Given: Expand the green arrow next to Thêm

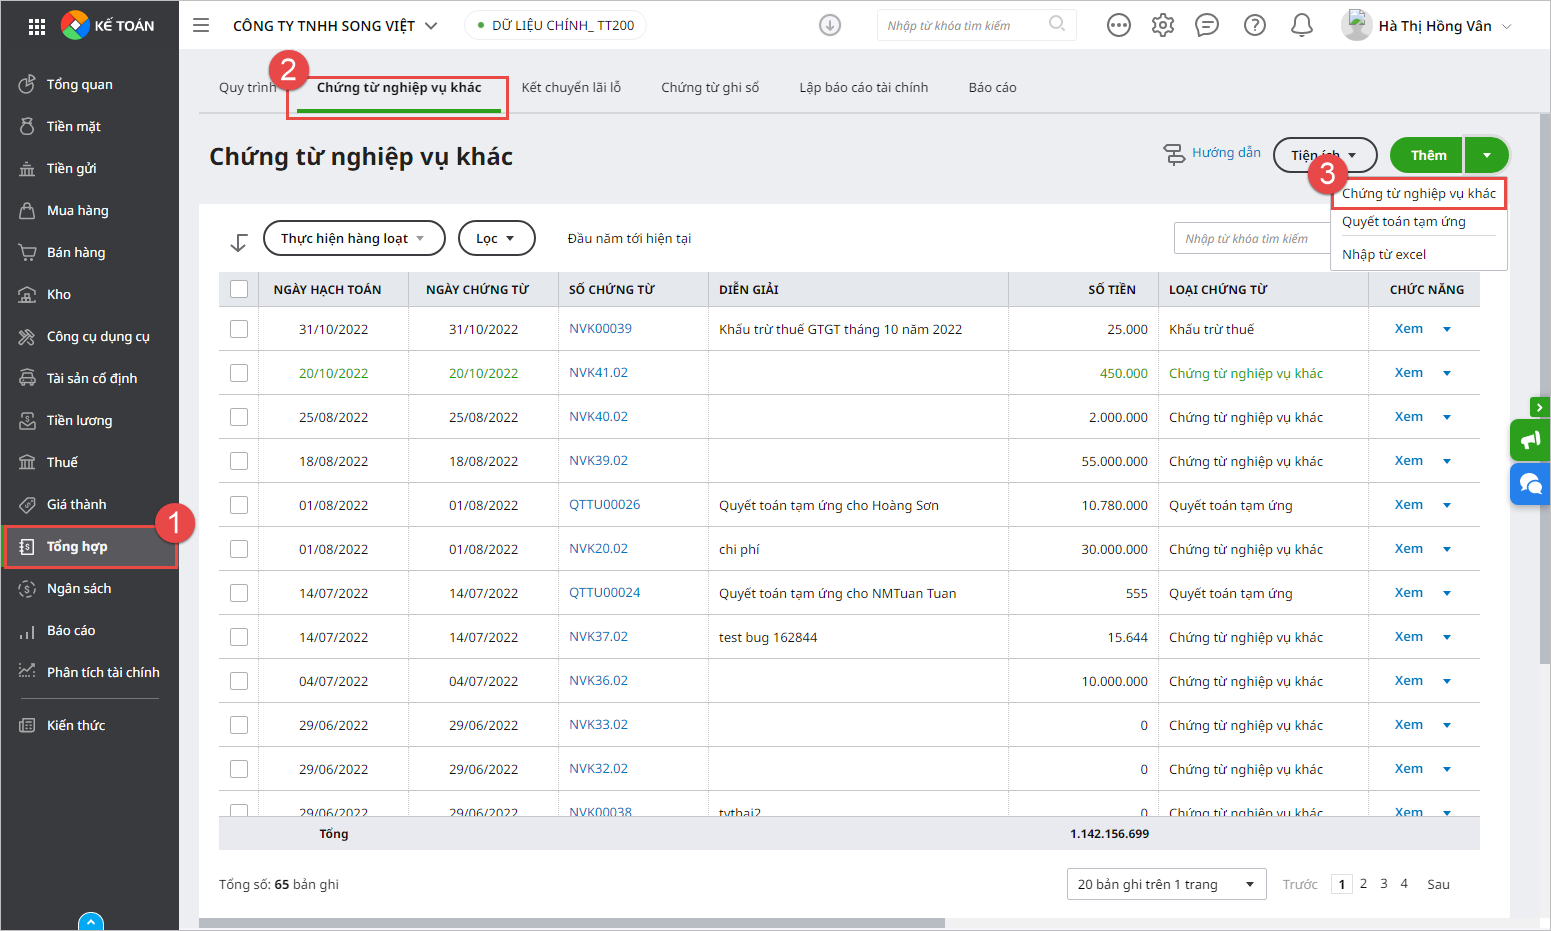Looking at the screenshot, I should coord(1487,155).
